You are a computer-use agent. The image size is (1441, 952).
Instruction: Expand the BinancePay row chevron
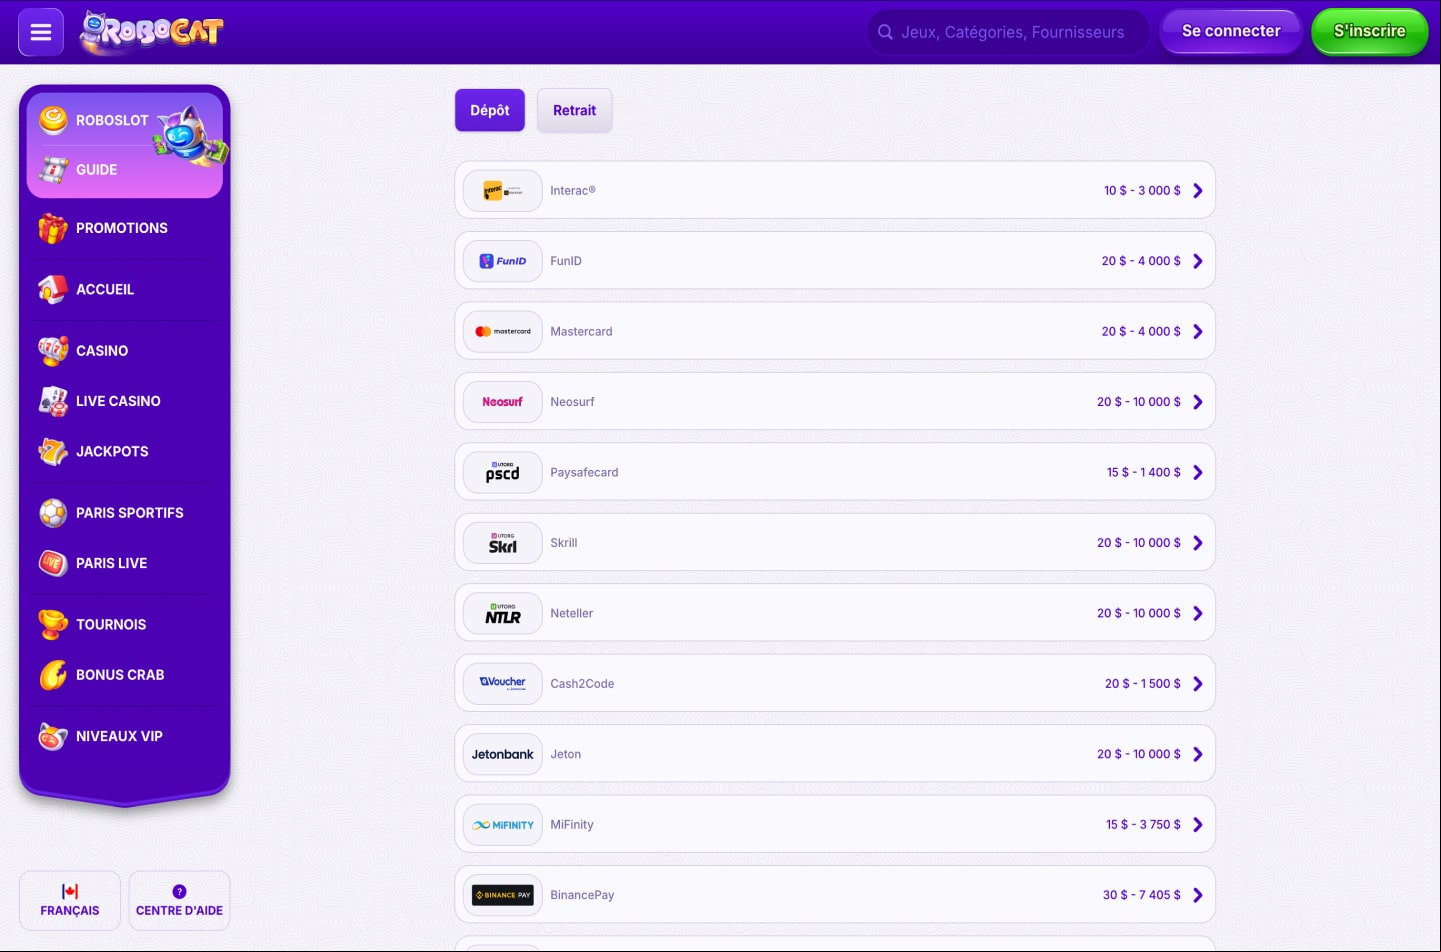[x=1197, y=896]
